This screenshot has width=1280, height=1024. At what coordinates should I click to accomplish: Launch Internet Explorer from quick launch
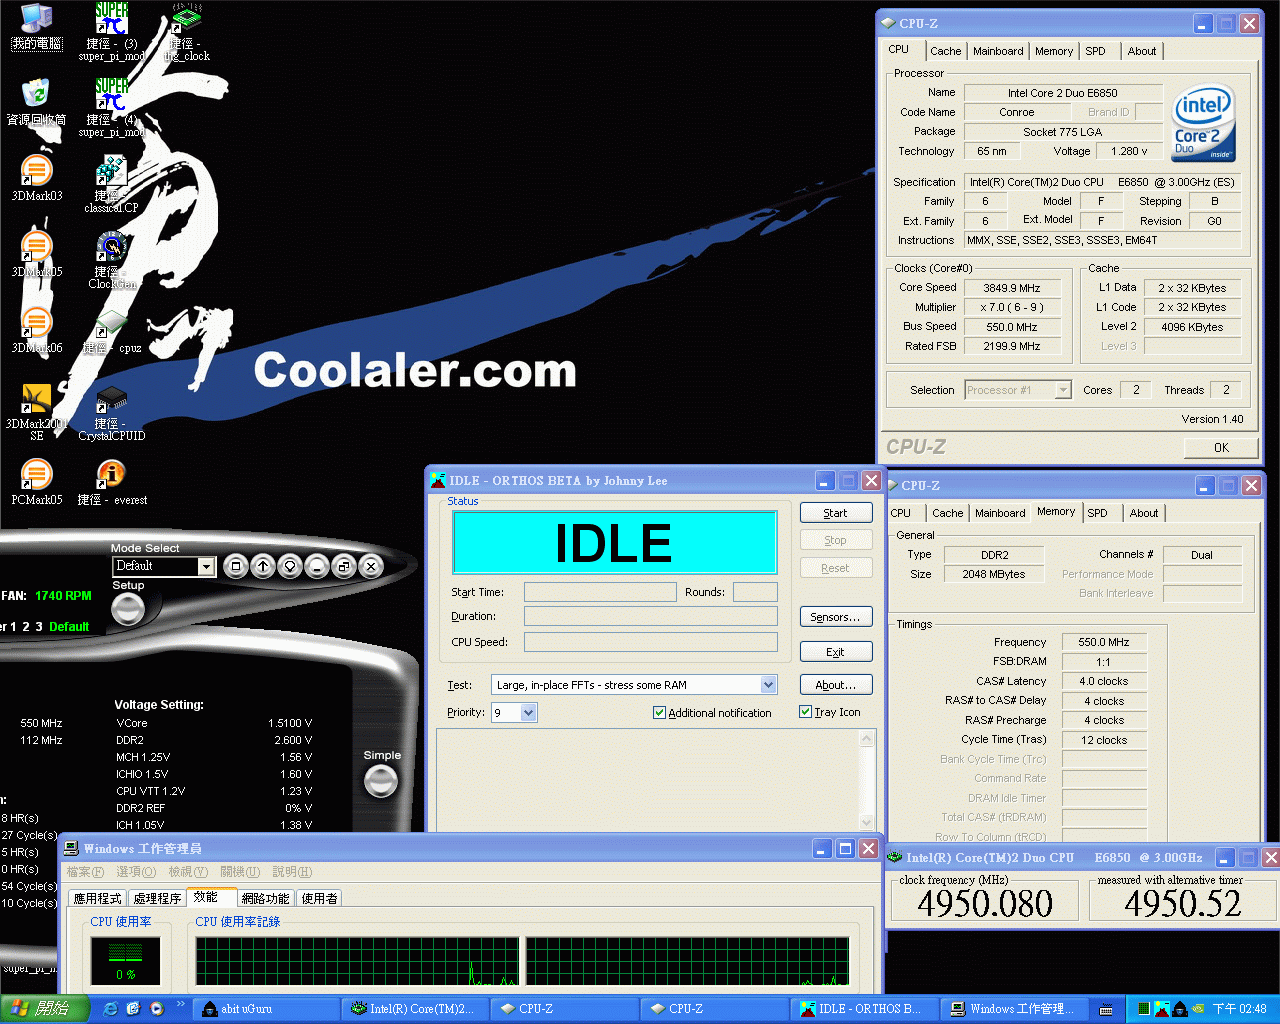pyautogui.click(x=110, y=1009)
